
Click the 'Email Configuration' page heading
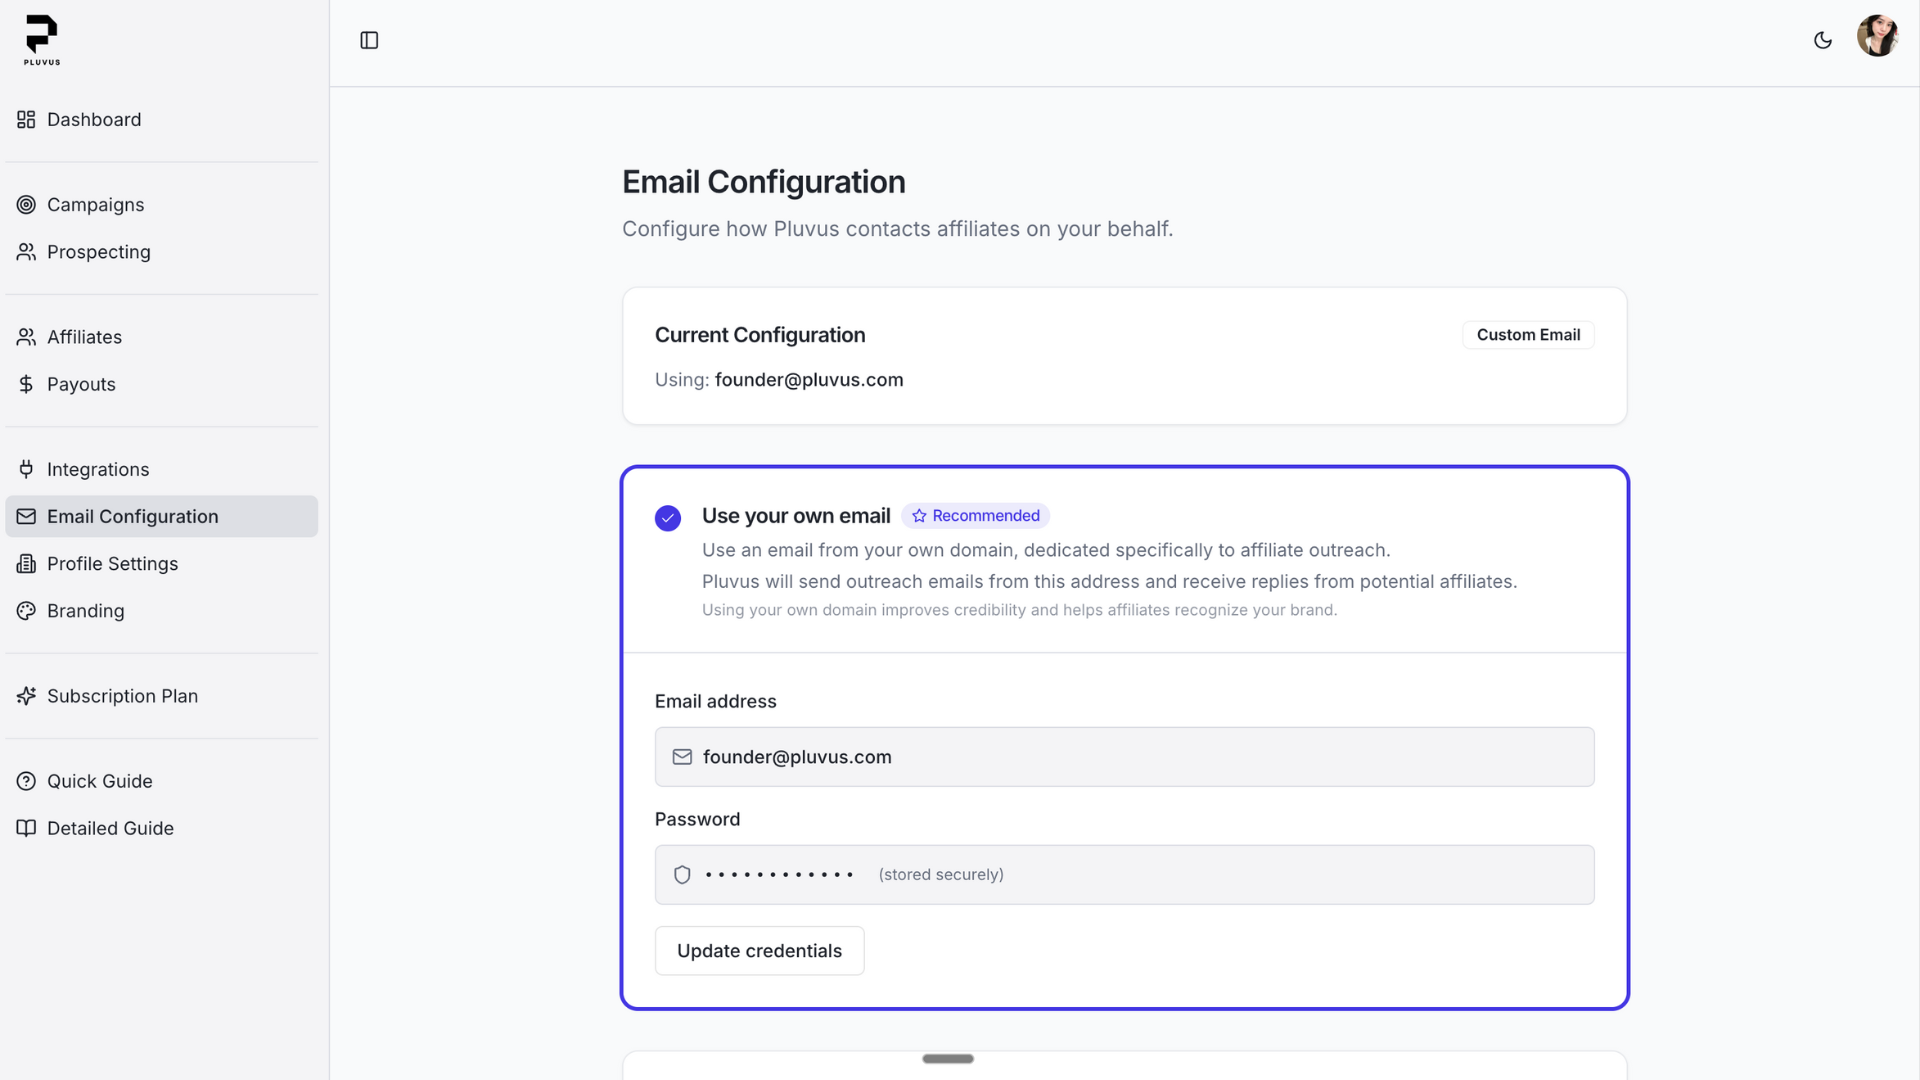764,182
